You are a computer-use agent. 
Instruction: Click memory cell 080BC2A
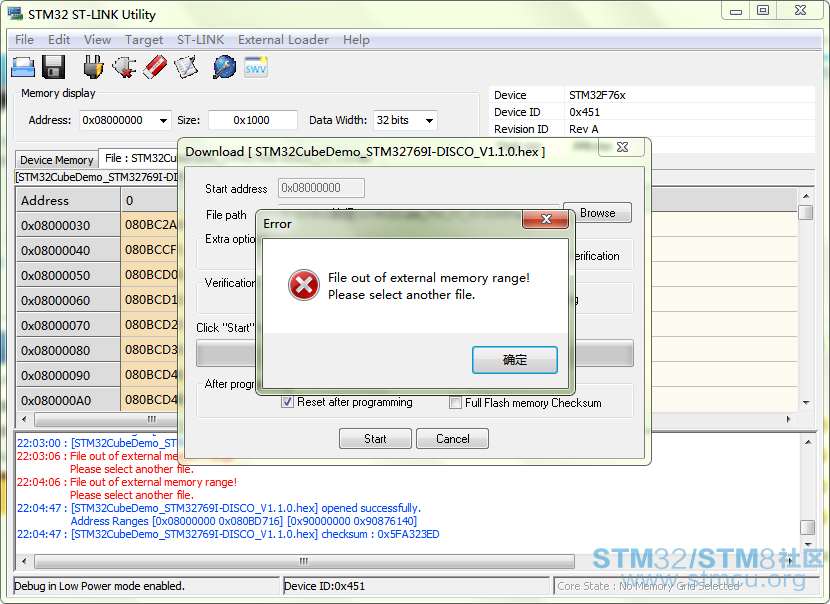point(150,225)
